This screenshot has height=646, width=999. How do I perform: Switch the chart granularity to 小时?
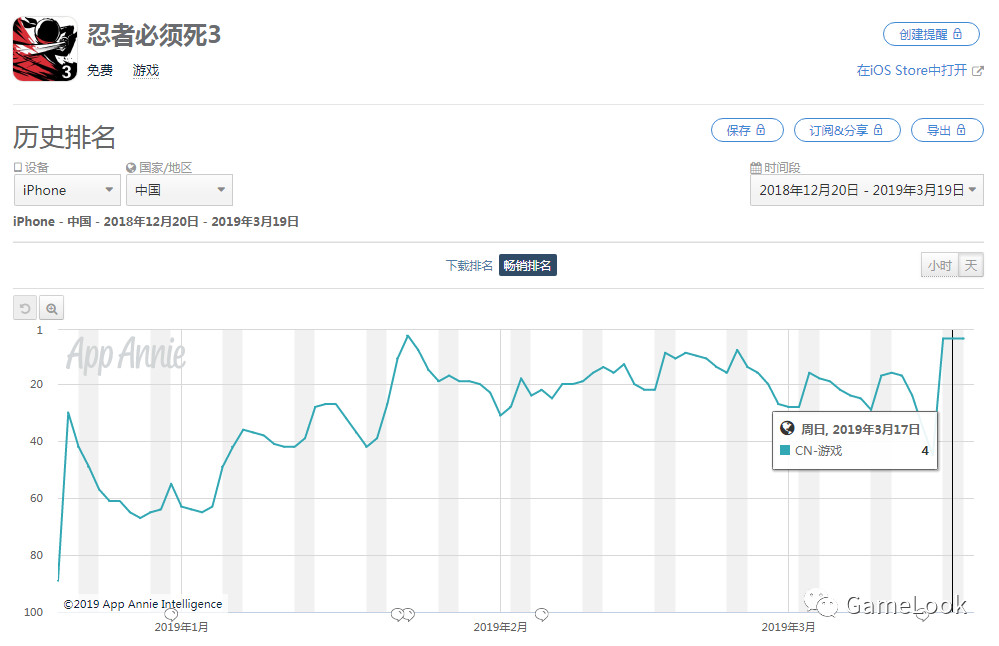938,265
